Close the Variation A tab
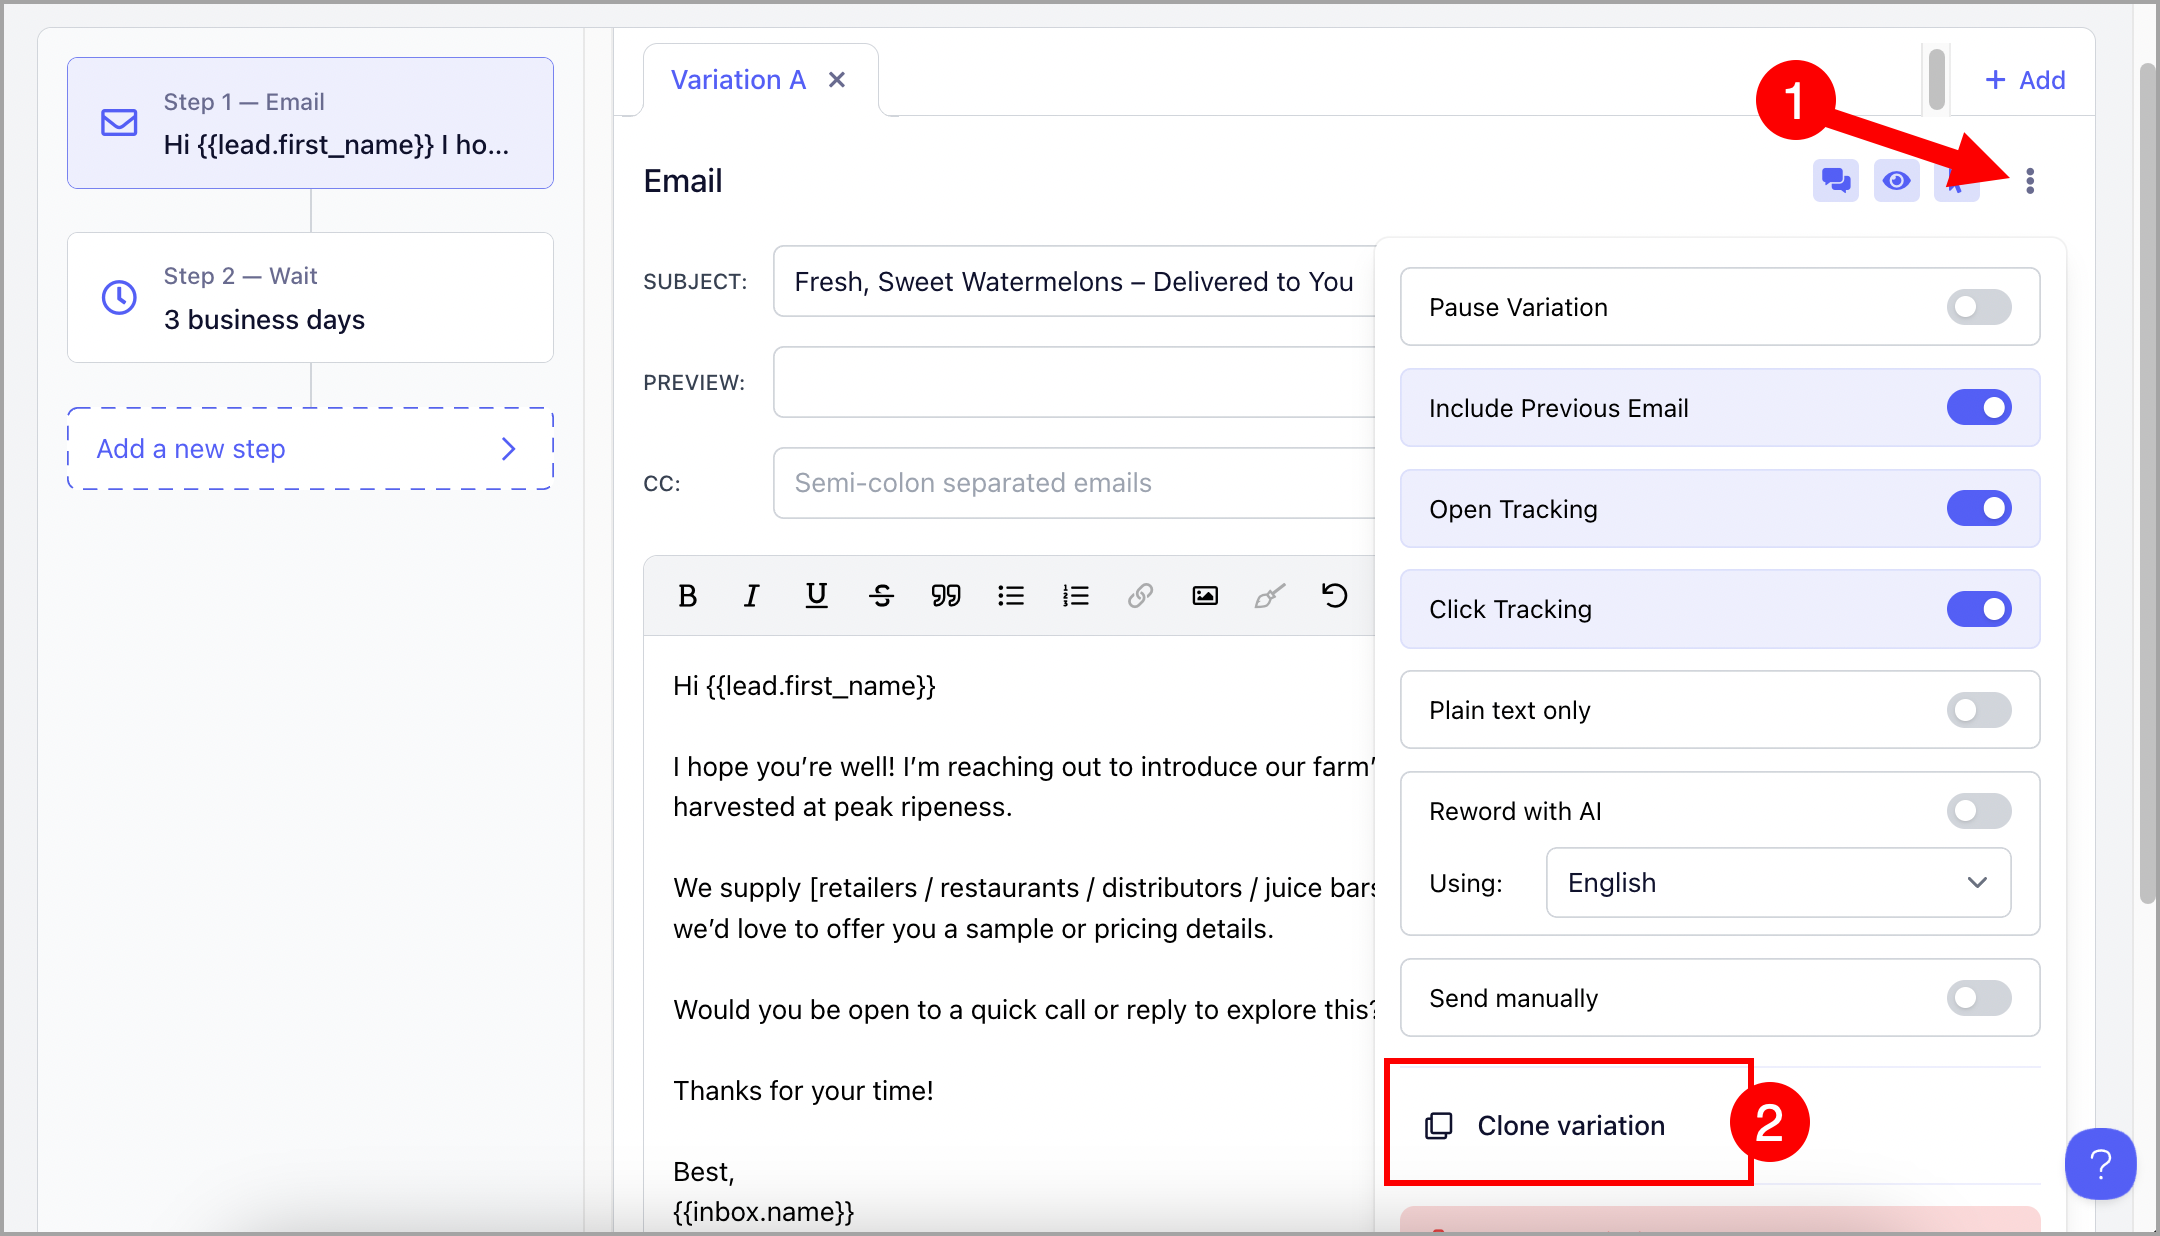This screenshot has width=2160, height=1236. coord(837,80)
